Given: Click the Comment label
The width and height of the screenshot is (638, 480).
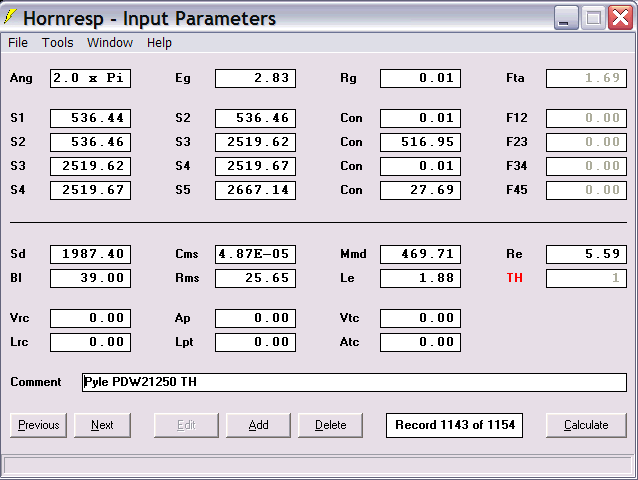Looking at the screenshot, I should click(36, 382).
